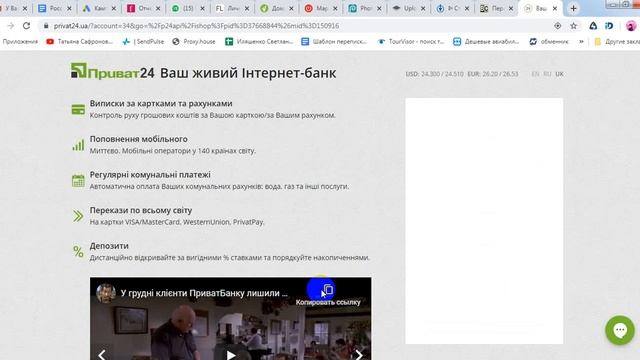Play the embedded video
640x360 pixels.
(231, 355)
